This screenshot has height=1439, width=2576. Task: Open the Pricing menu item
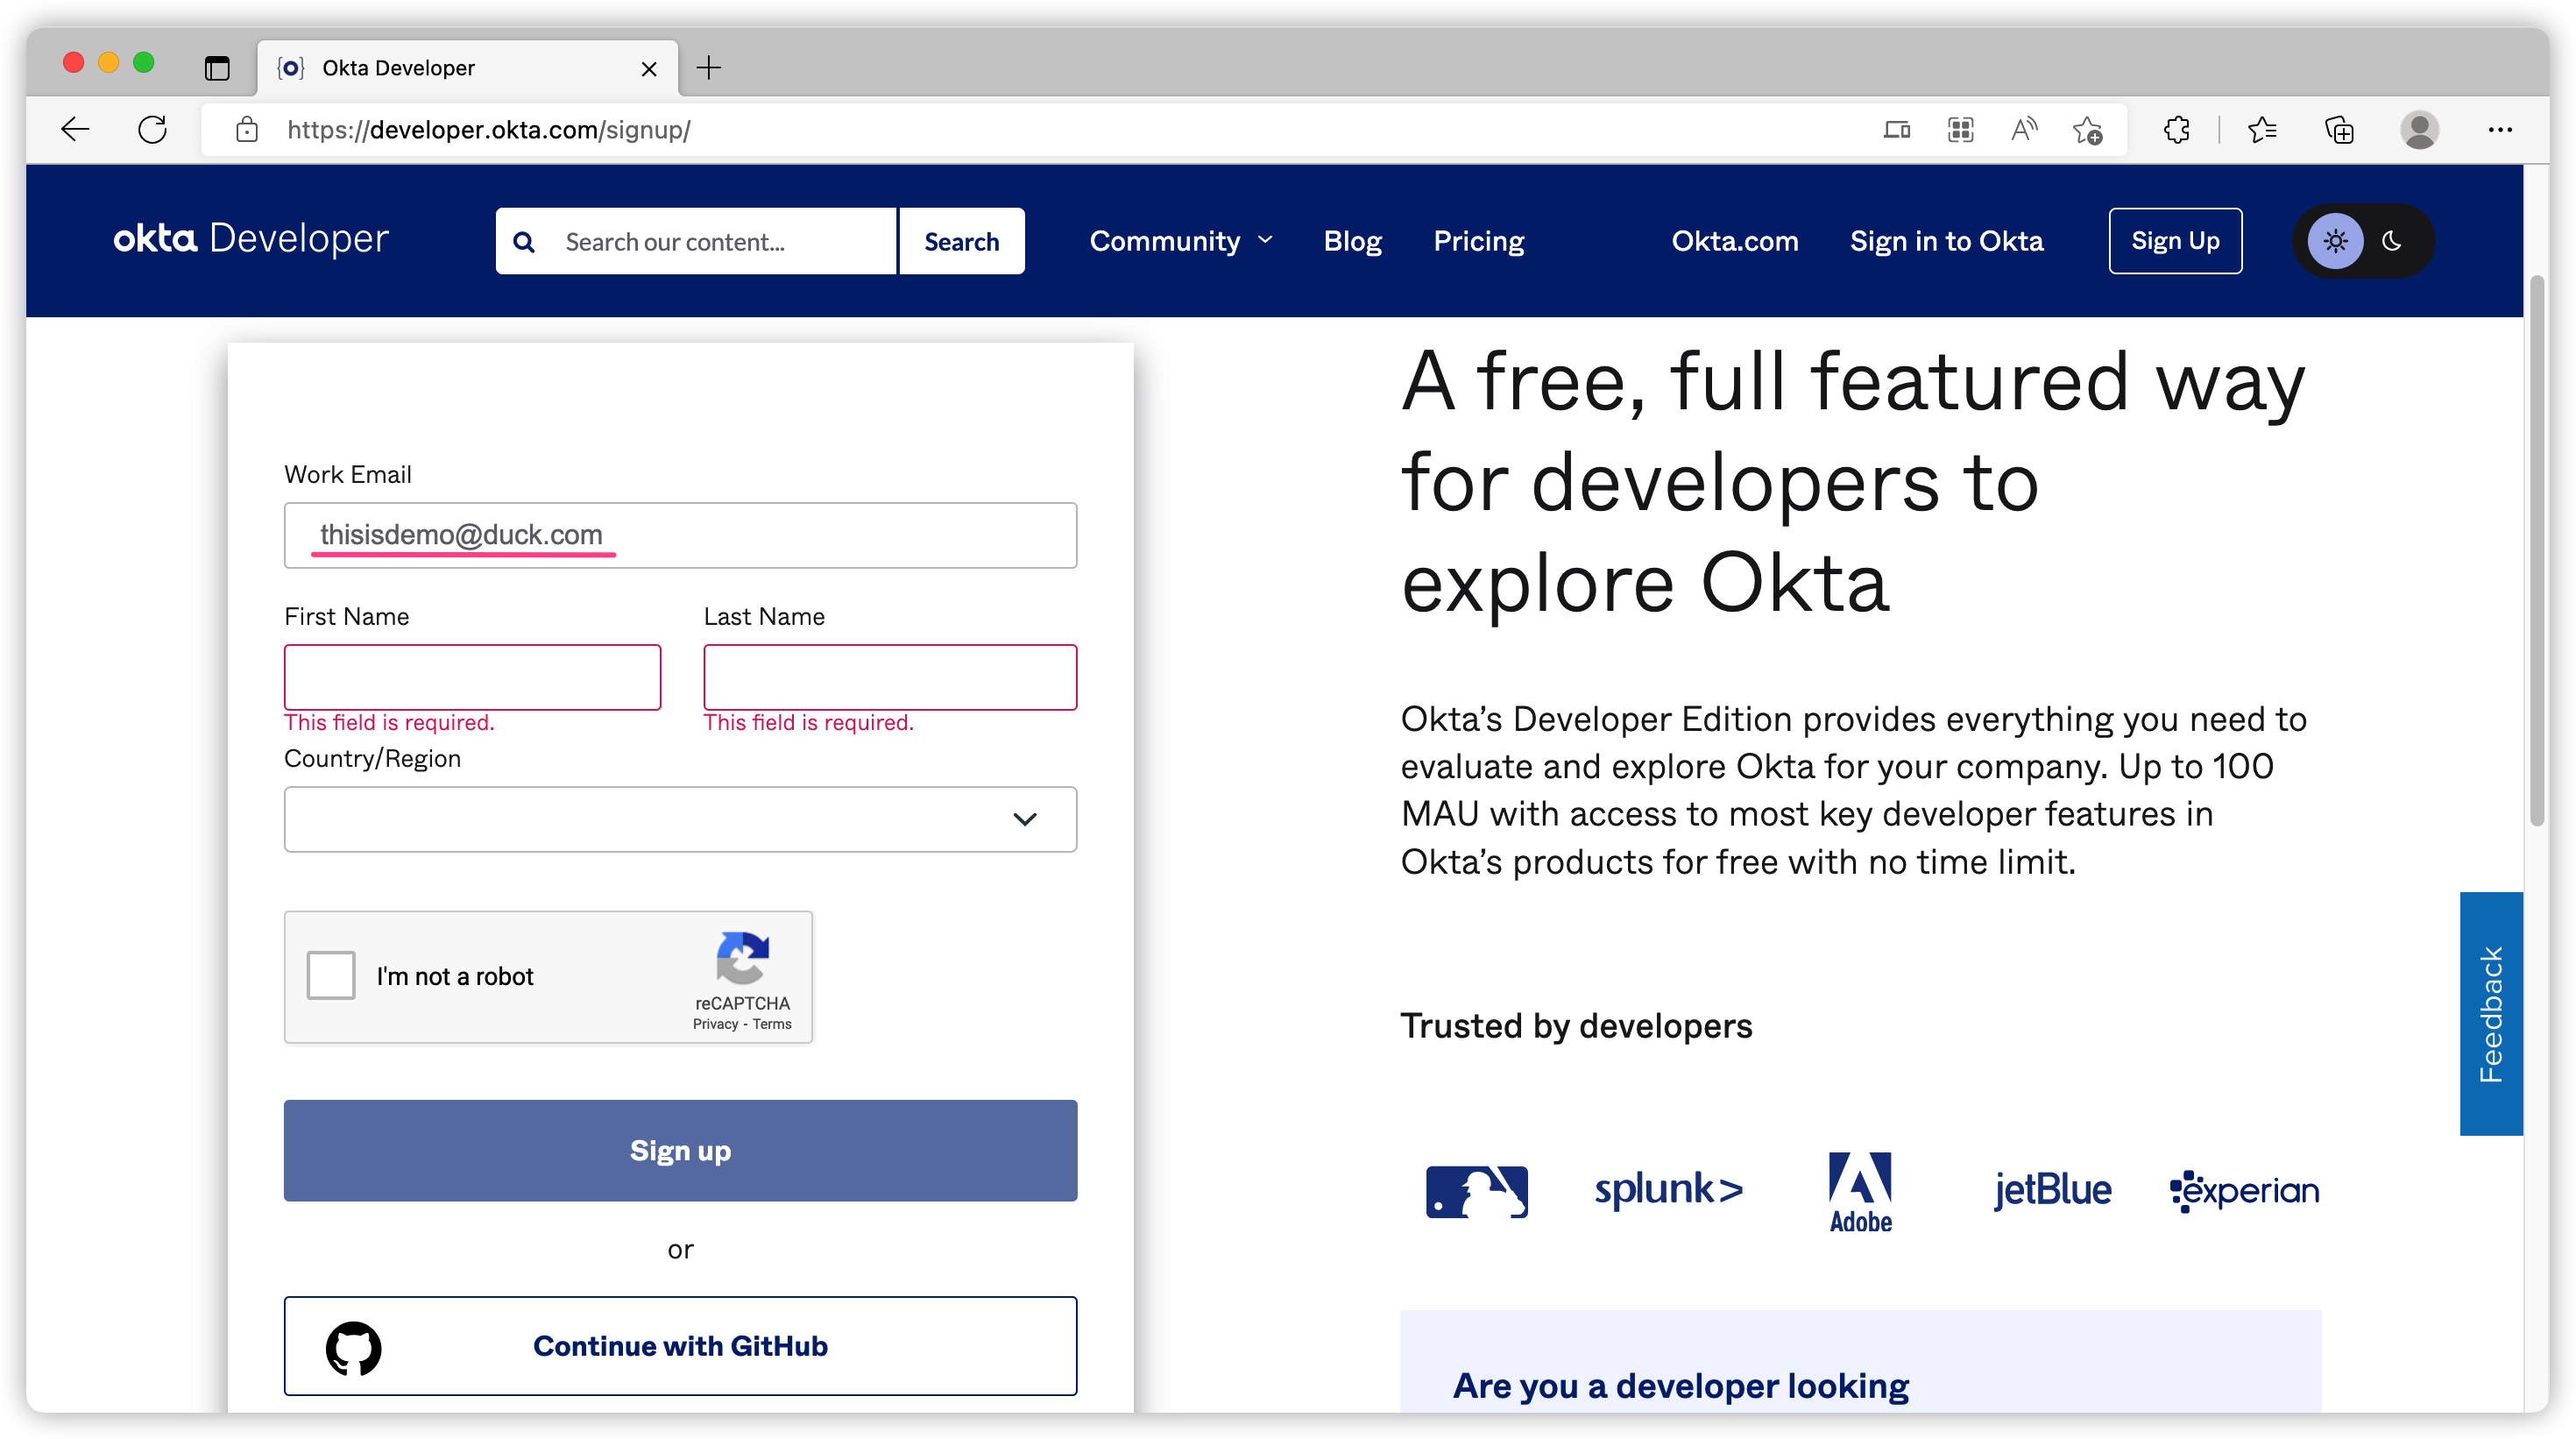tap(1478, 241)
